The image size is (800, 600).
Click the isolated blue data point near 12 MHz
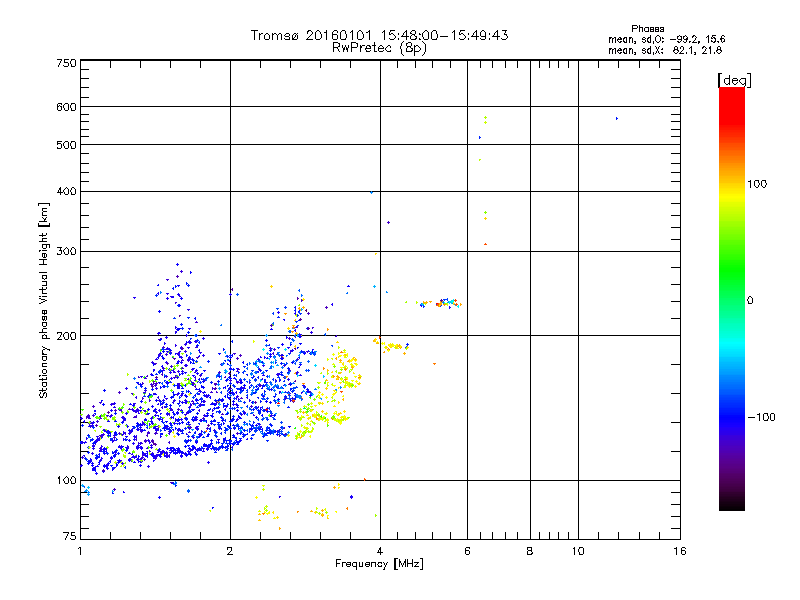[617, 118]
